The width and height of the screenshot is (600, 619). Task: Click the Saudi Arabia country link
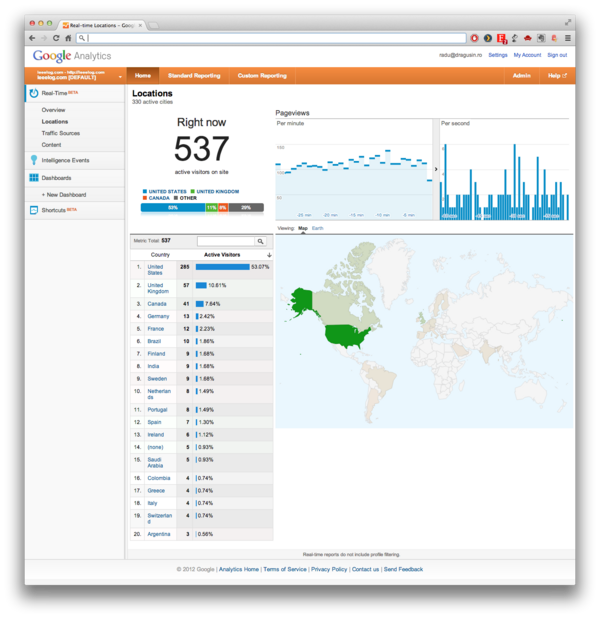pos(155,463)
